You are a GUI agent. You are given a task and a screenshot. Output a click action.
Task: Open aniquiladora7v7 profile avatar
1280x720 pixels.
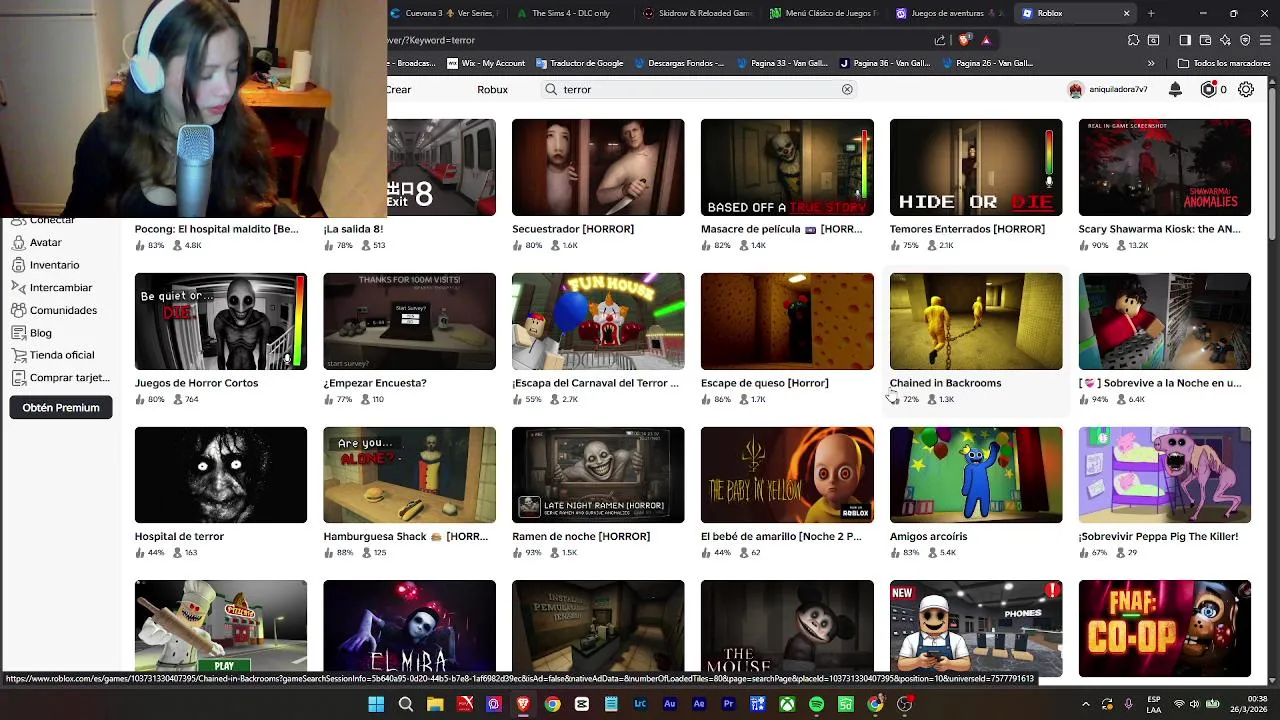click(1076, 89)
